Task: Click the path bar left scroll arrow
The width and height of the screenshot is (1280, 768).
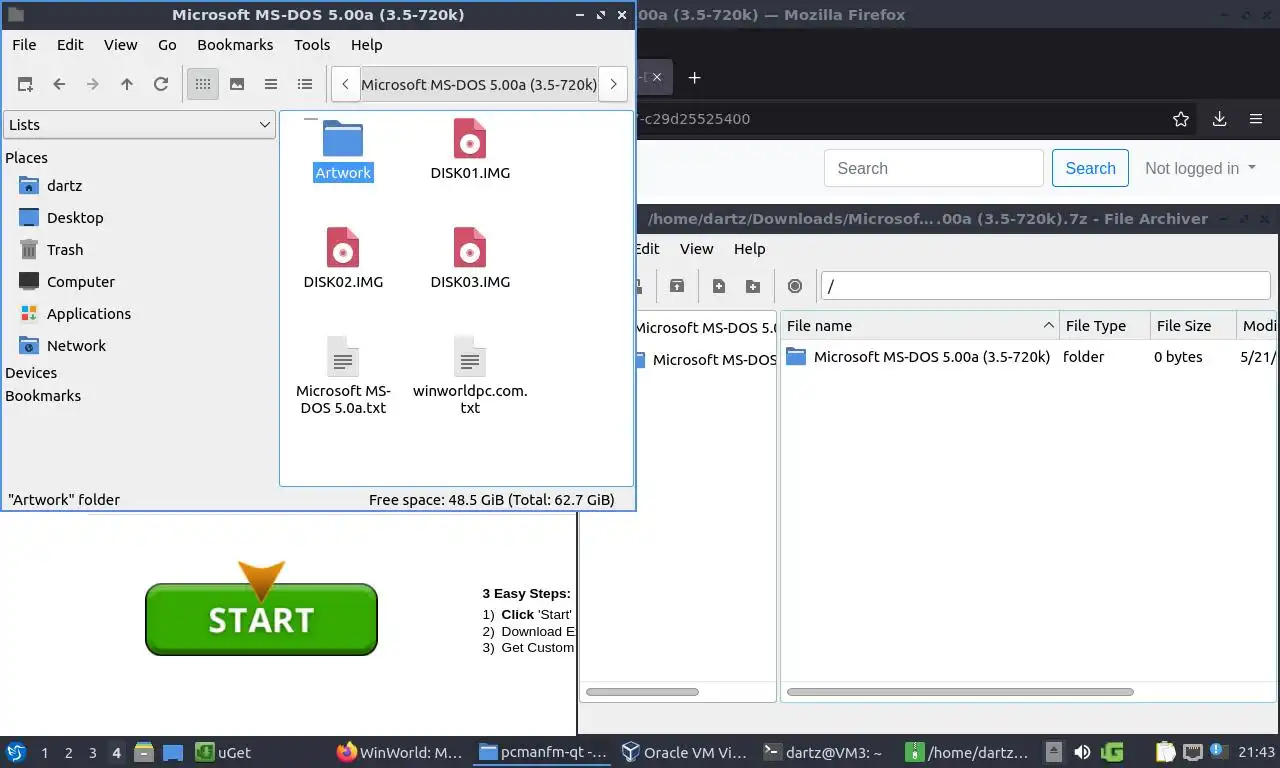Action: [345, 85]
